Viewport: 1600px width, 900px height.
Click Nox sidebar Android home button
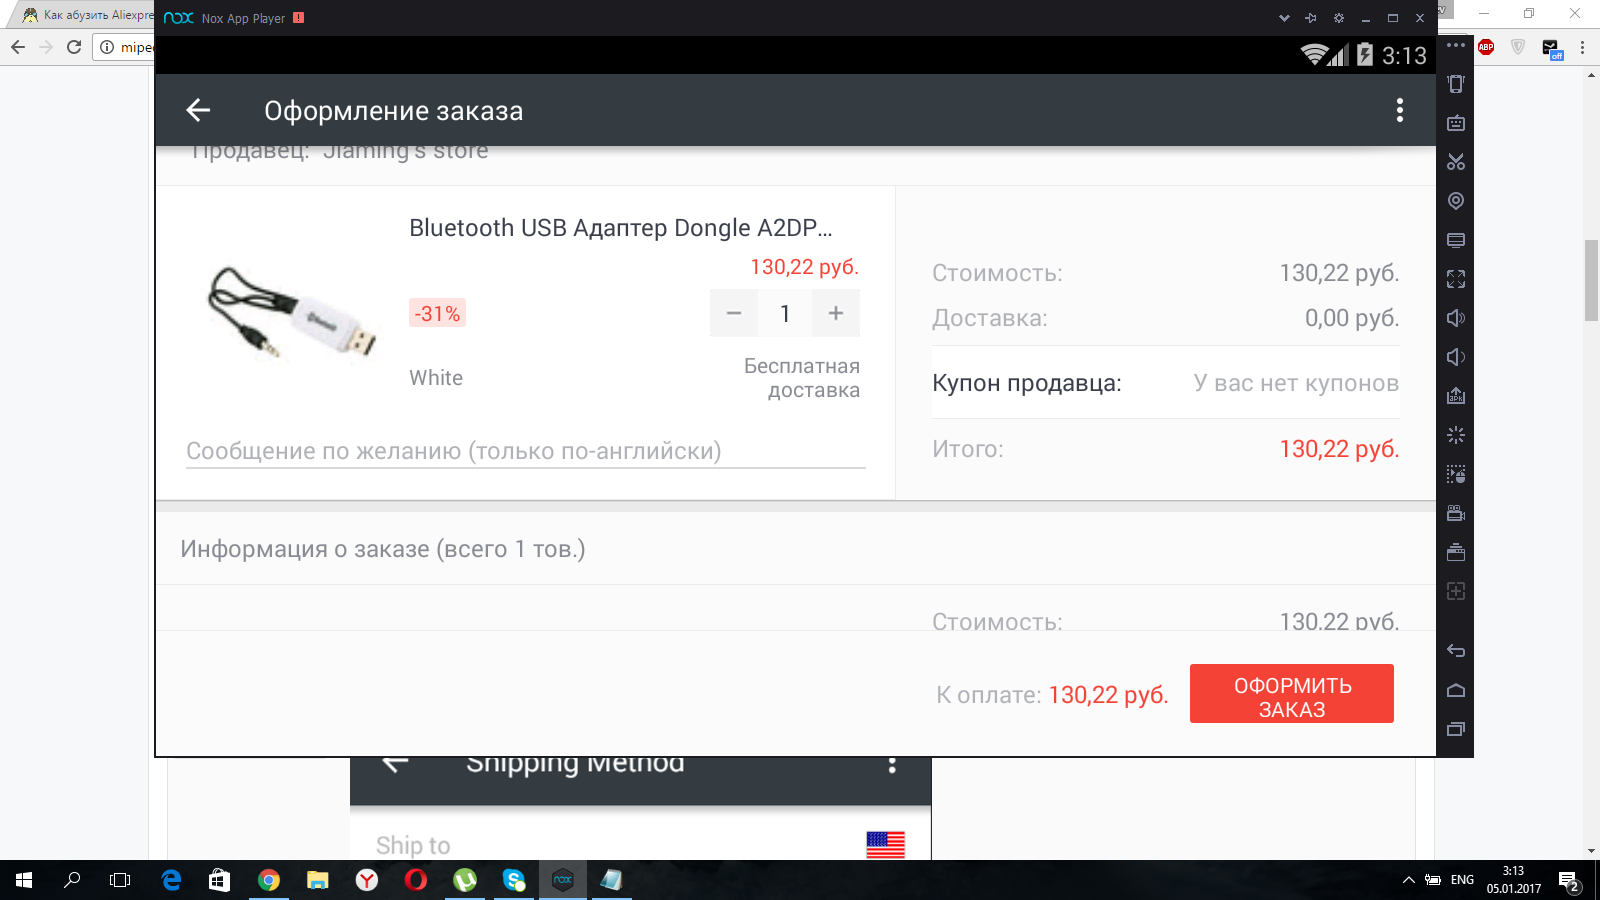point(1456,690)
